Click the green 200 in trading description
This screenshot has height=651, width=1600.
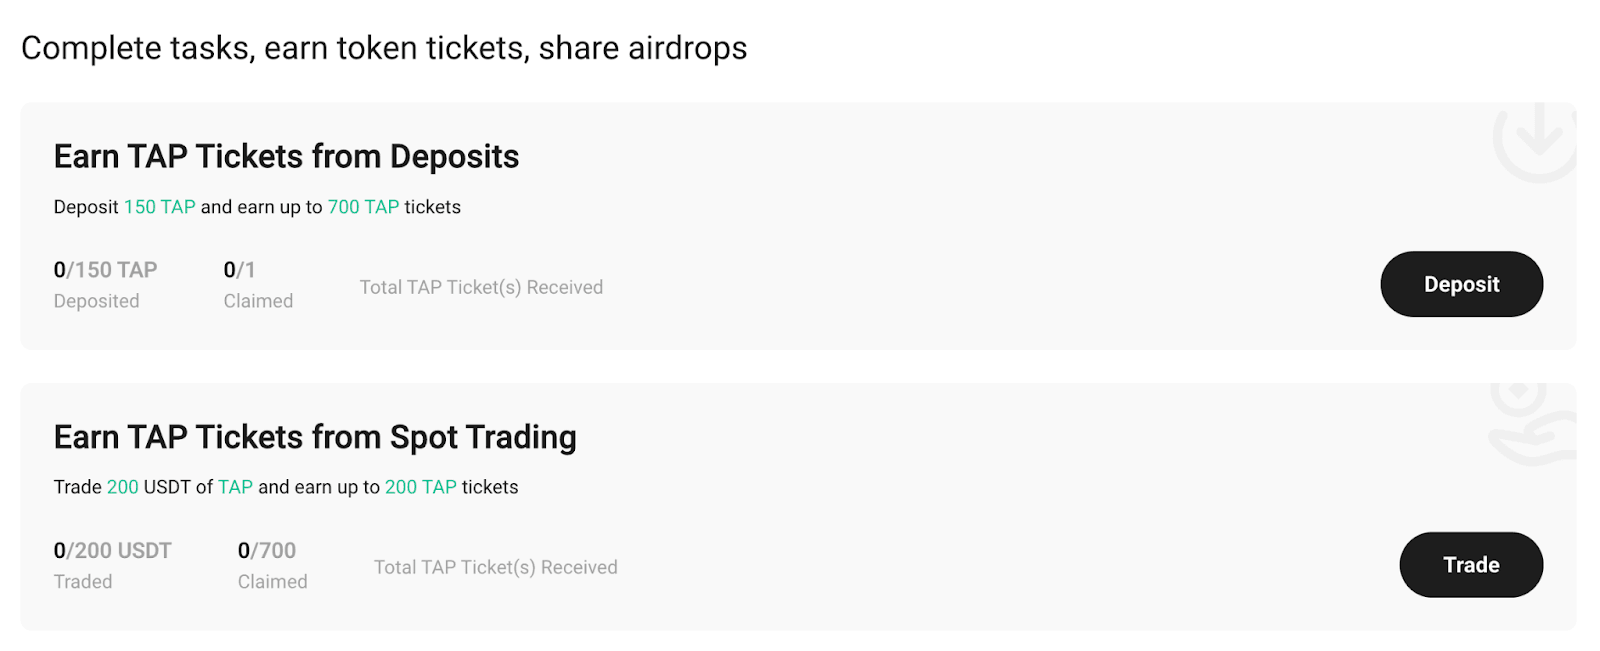point(122,487)
